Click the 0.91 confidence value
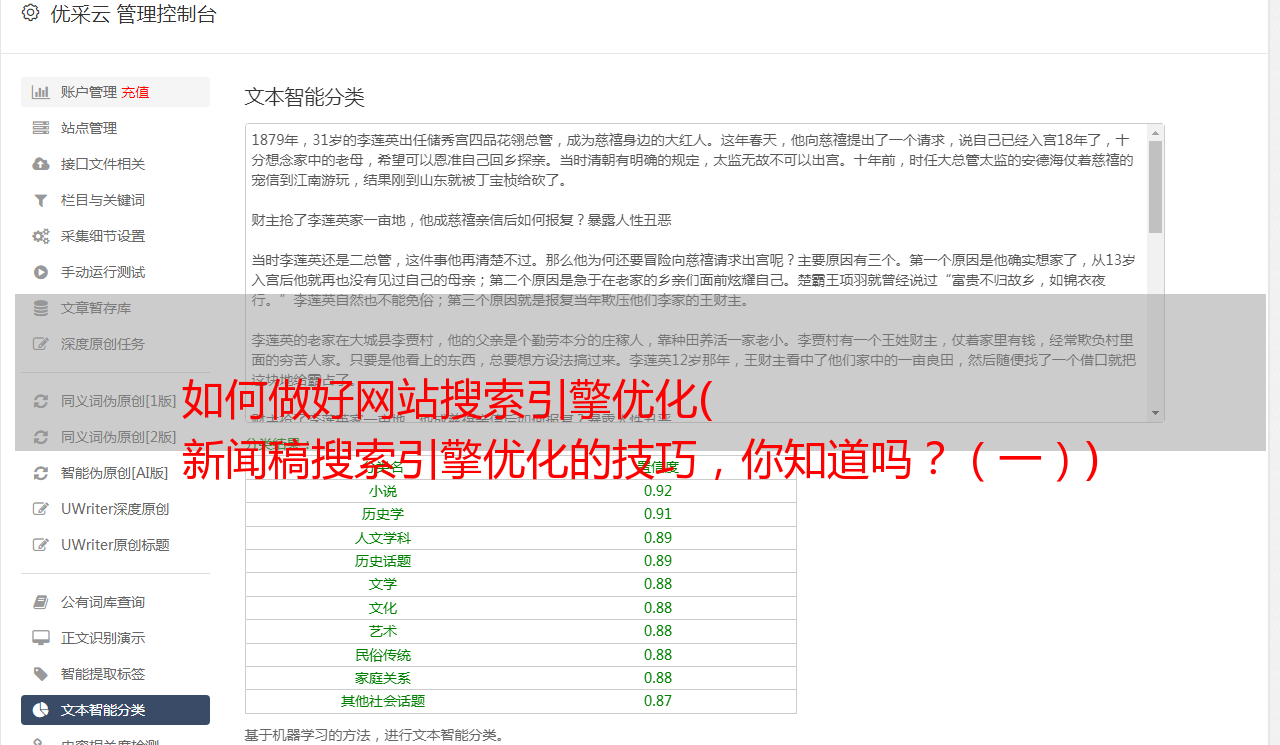Image resolution: width=1280 pixels, height=745 pixels. pos(658,514)
